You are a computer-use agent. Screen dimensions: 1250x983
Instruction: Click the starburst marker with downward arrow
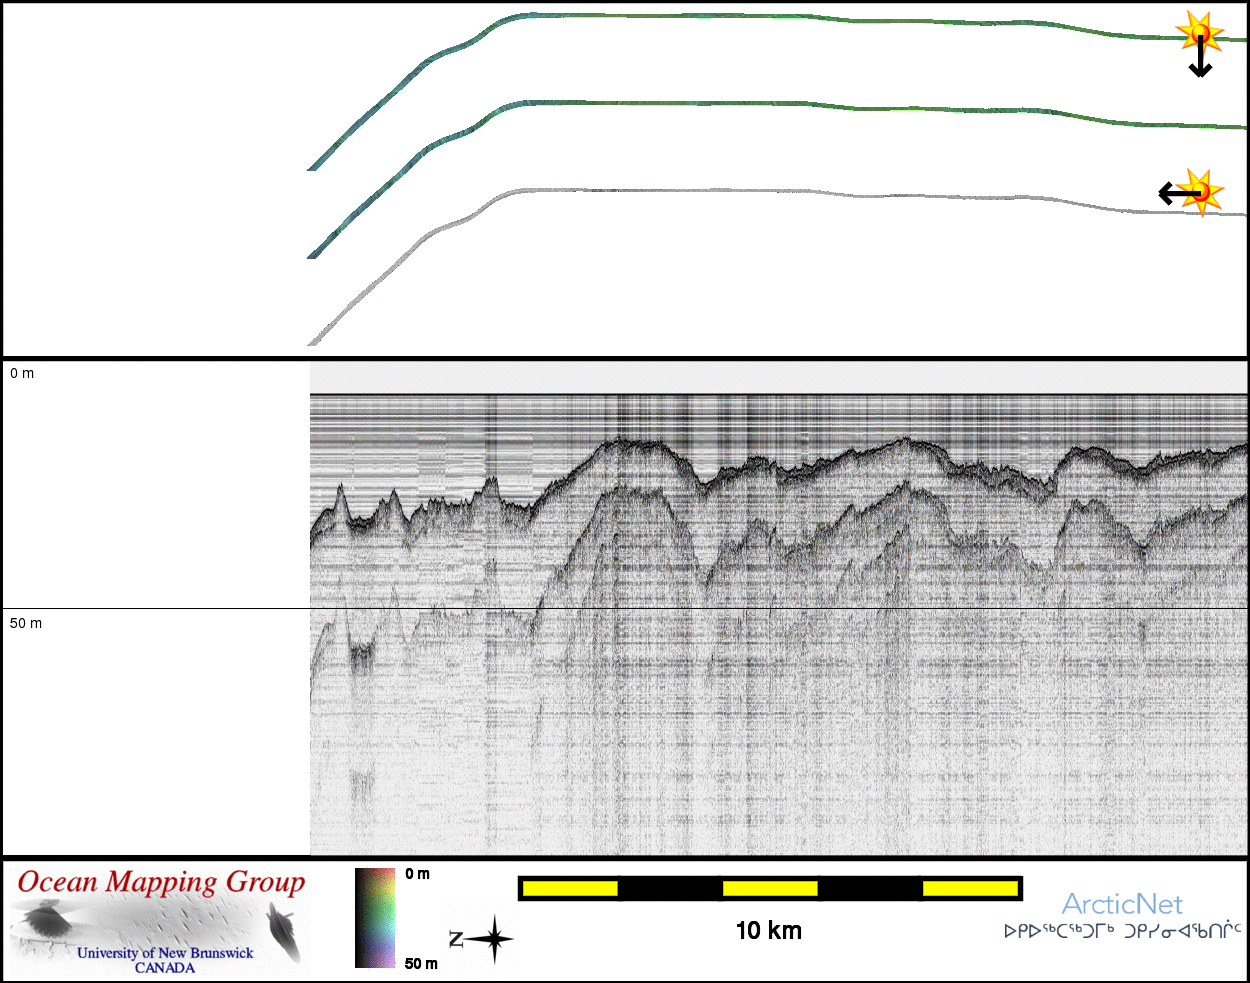tap(1199, 34)
